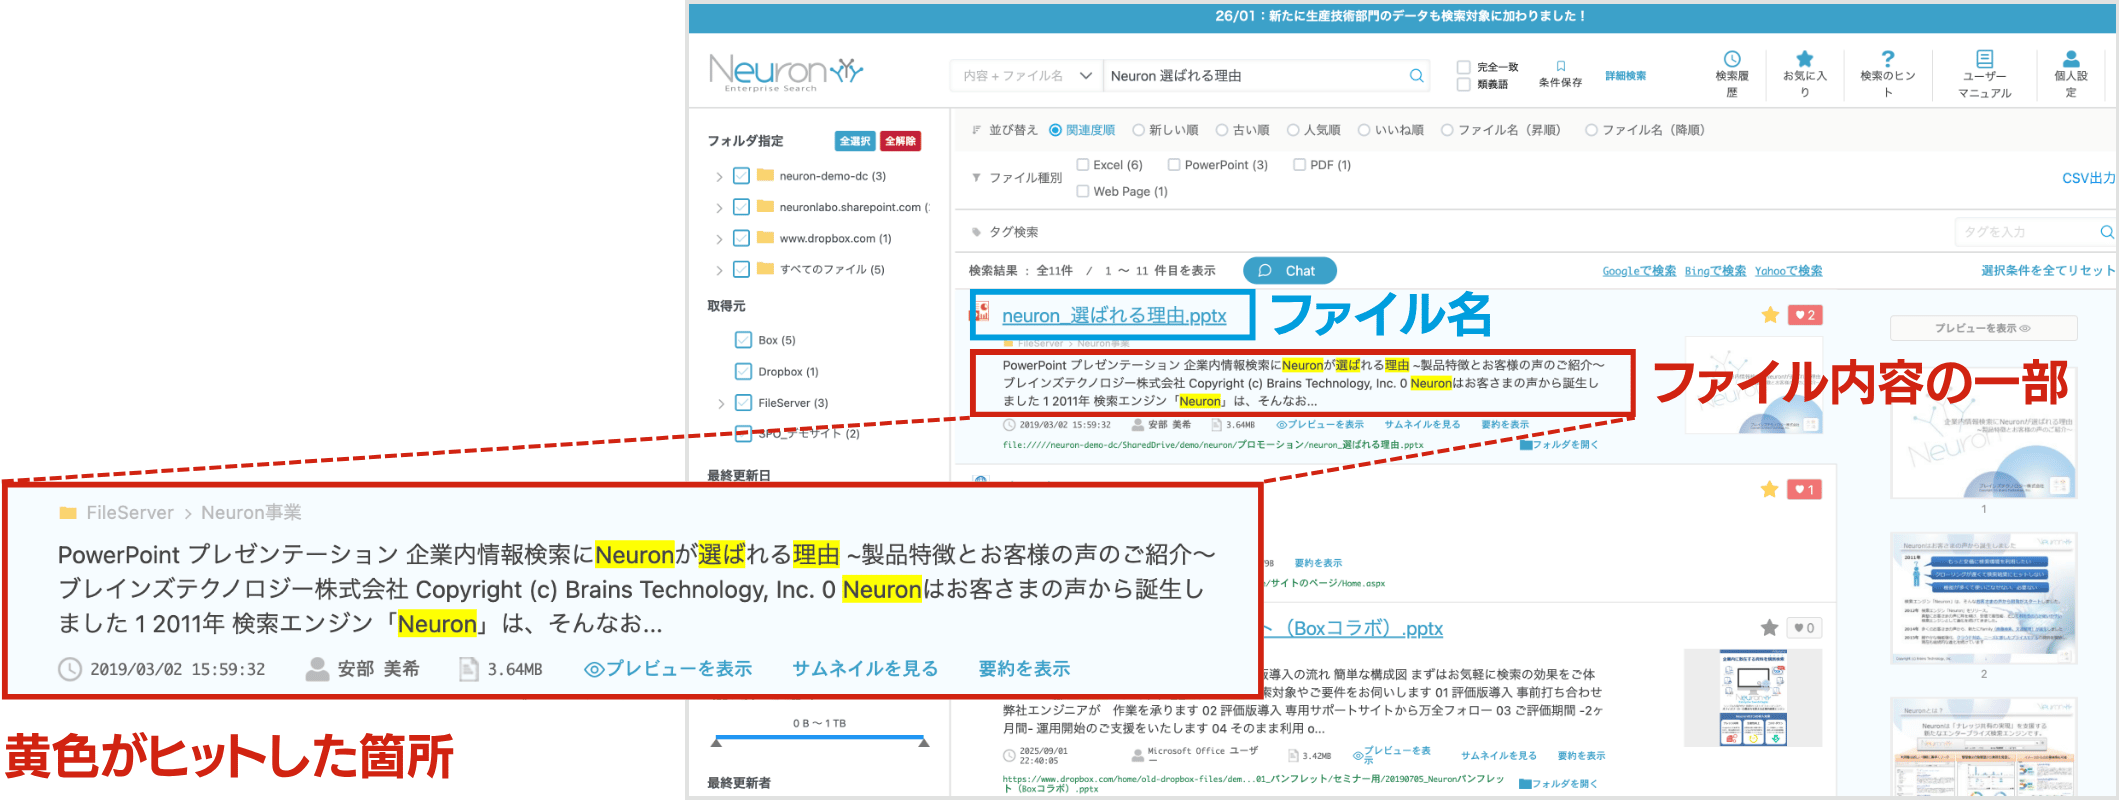The width and height of the screenshot is (2120, 800).
Task: Click 全選択 select all folders button
Action: (855, 141)
